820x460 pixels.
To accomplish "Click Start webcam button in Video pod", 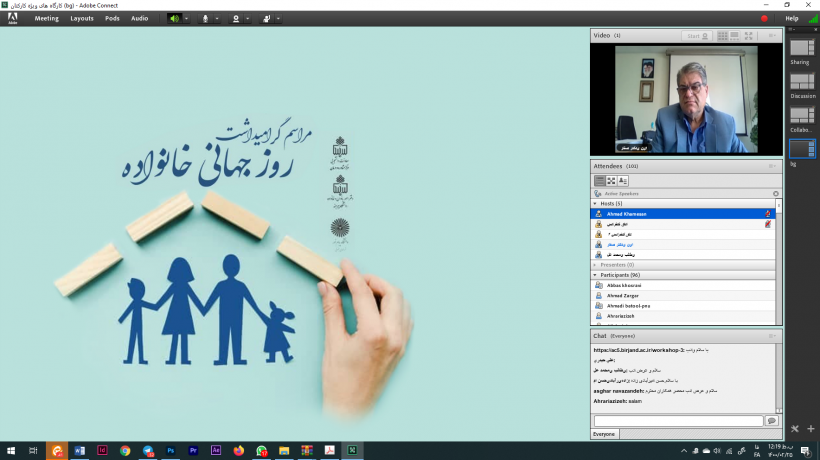I will (x=697, y=36).
